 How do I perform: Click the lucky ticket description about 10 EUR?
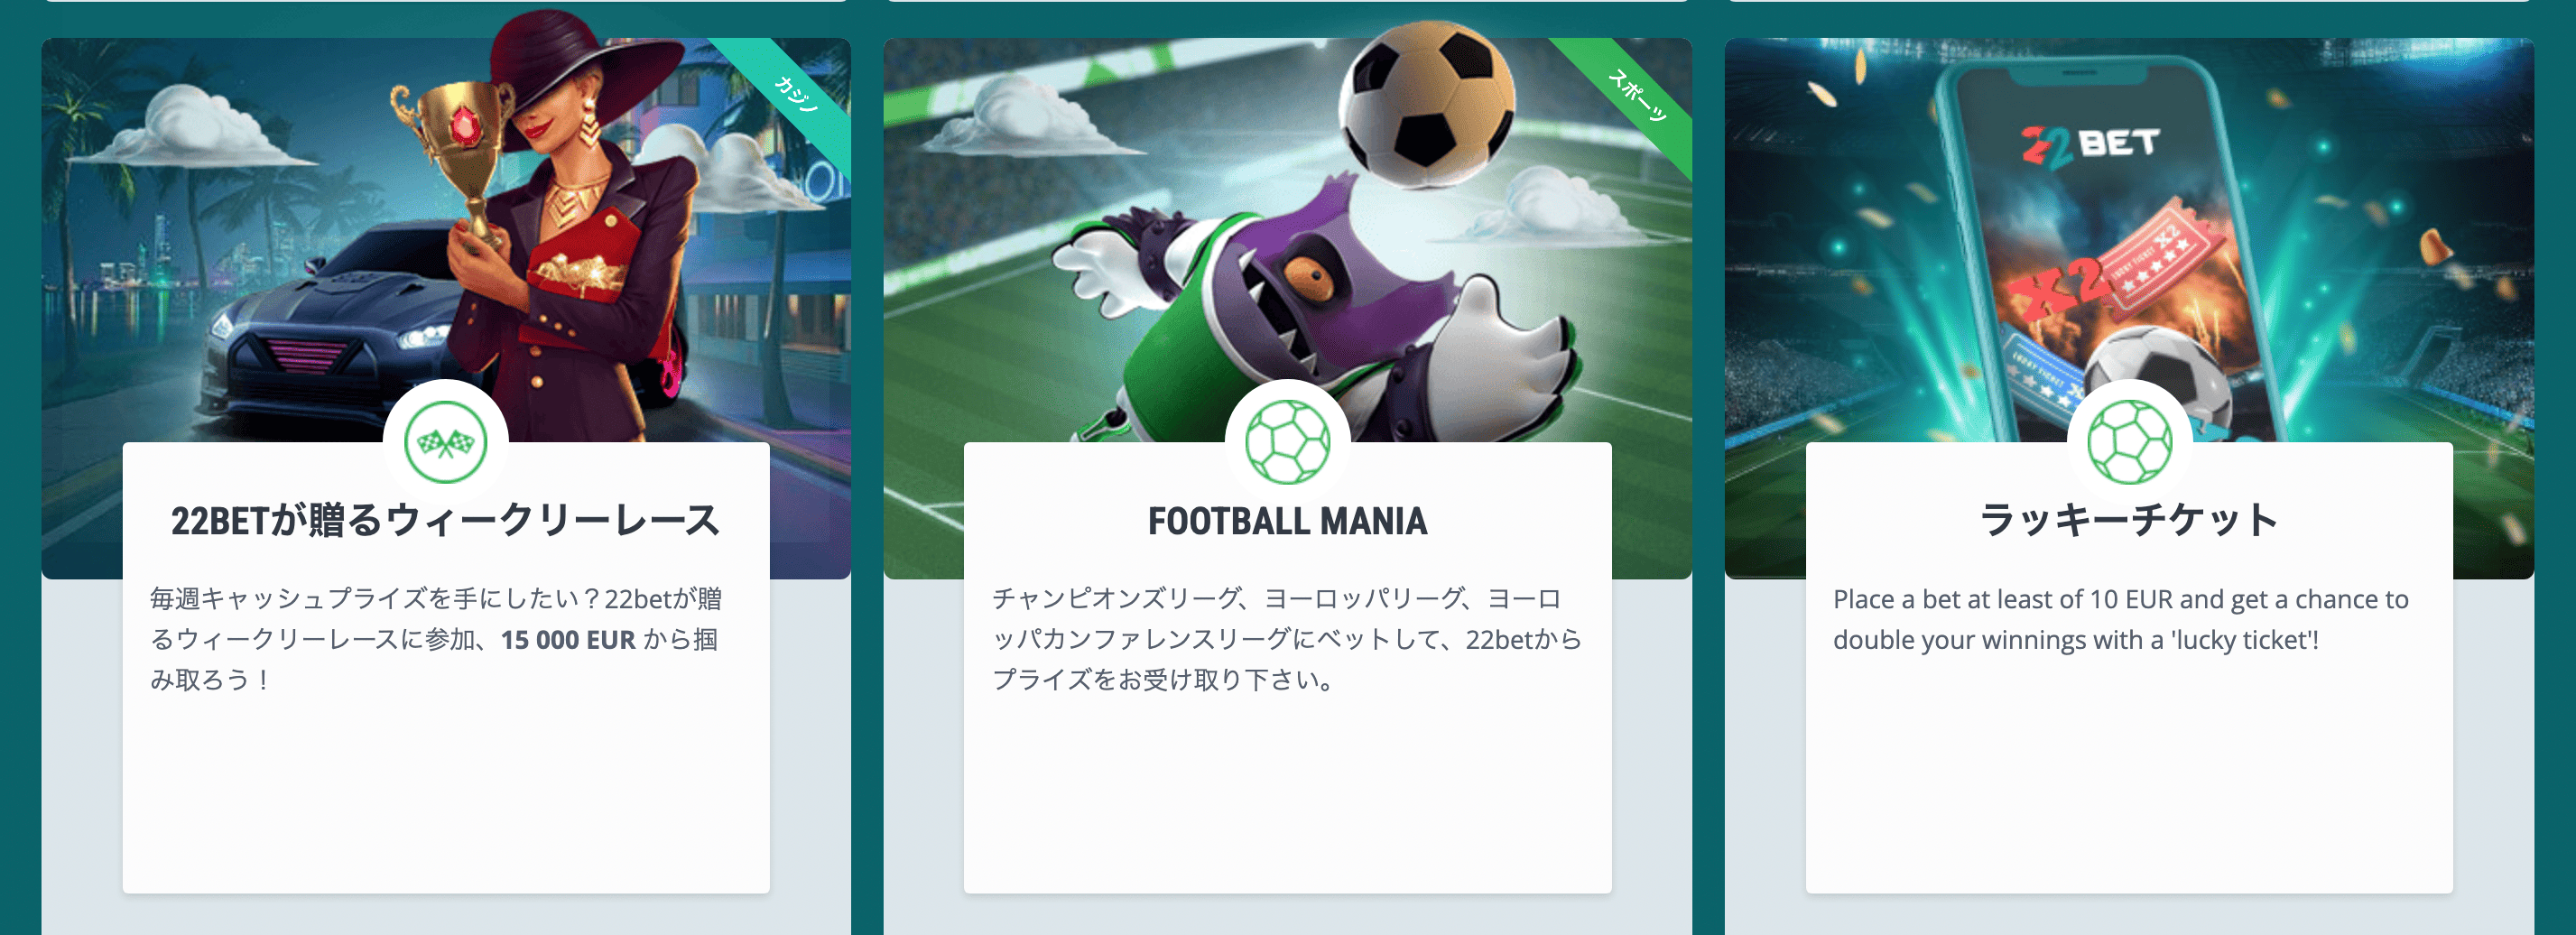click(x=2121, y=619)
